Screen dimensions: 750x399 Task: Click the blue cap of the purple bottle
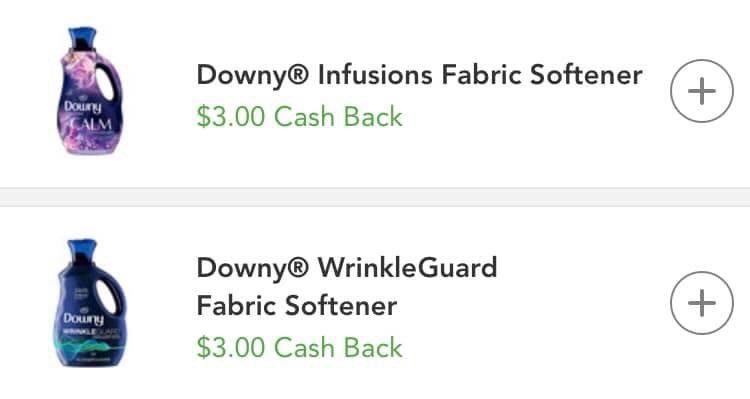pyautogui.click(x=82, y=38)
